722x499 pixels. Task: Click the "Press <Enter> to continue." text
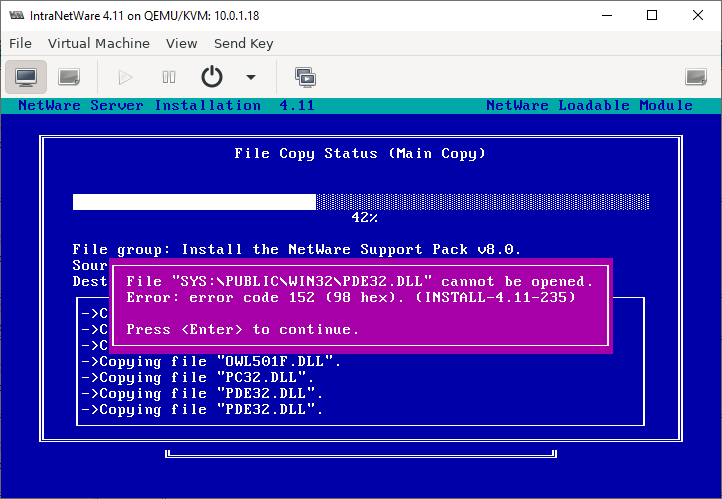(x=242, y=330)
